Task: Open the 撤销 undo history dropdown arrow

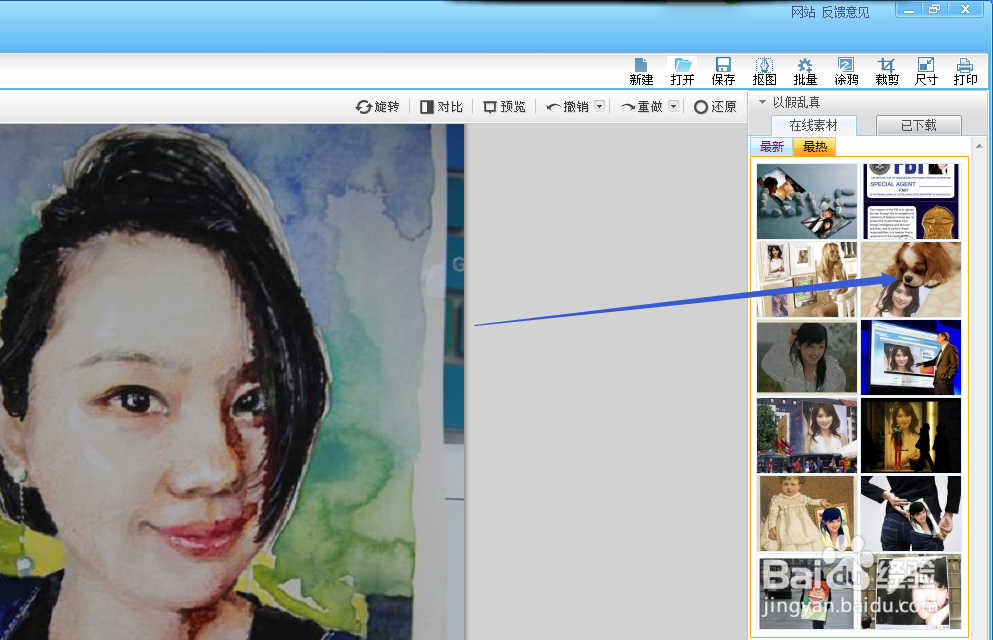Action: tap(599, 106)
